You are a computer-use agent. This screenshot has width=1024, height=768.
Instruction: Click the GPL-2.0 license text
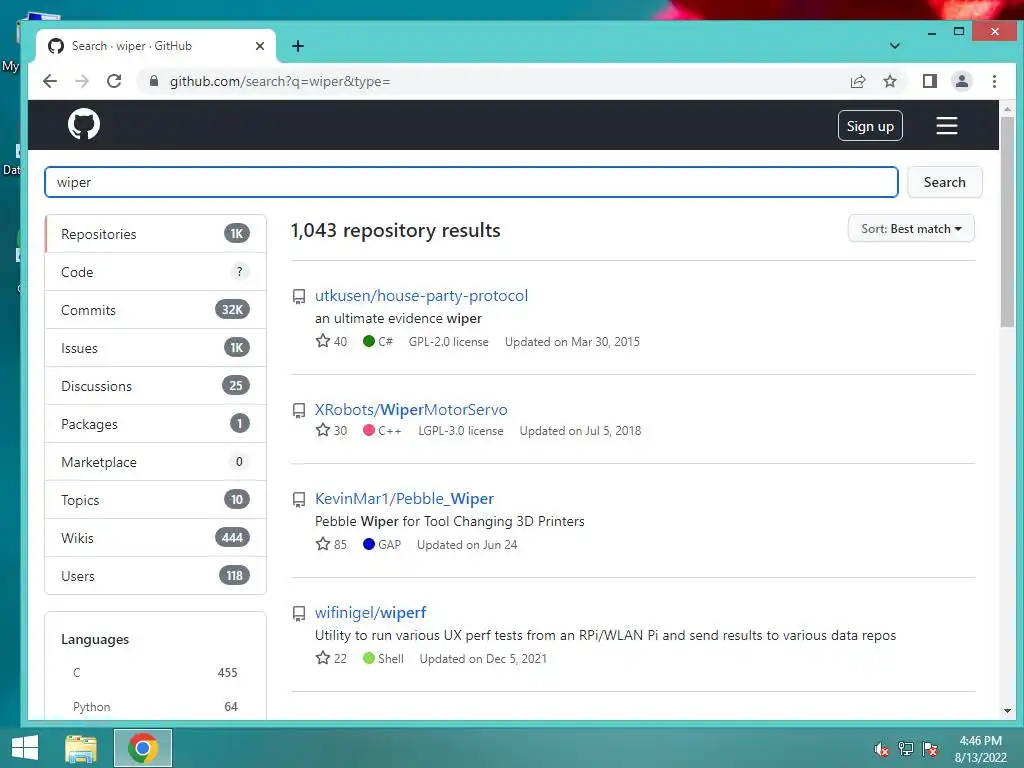pyautogui.click(x=449, y=342)
